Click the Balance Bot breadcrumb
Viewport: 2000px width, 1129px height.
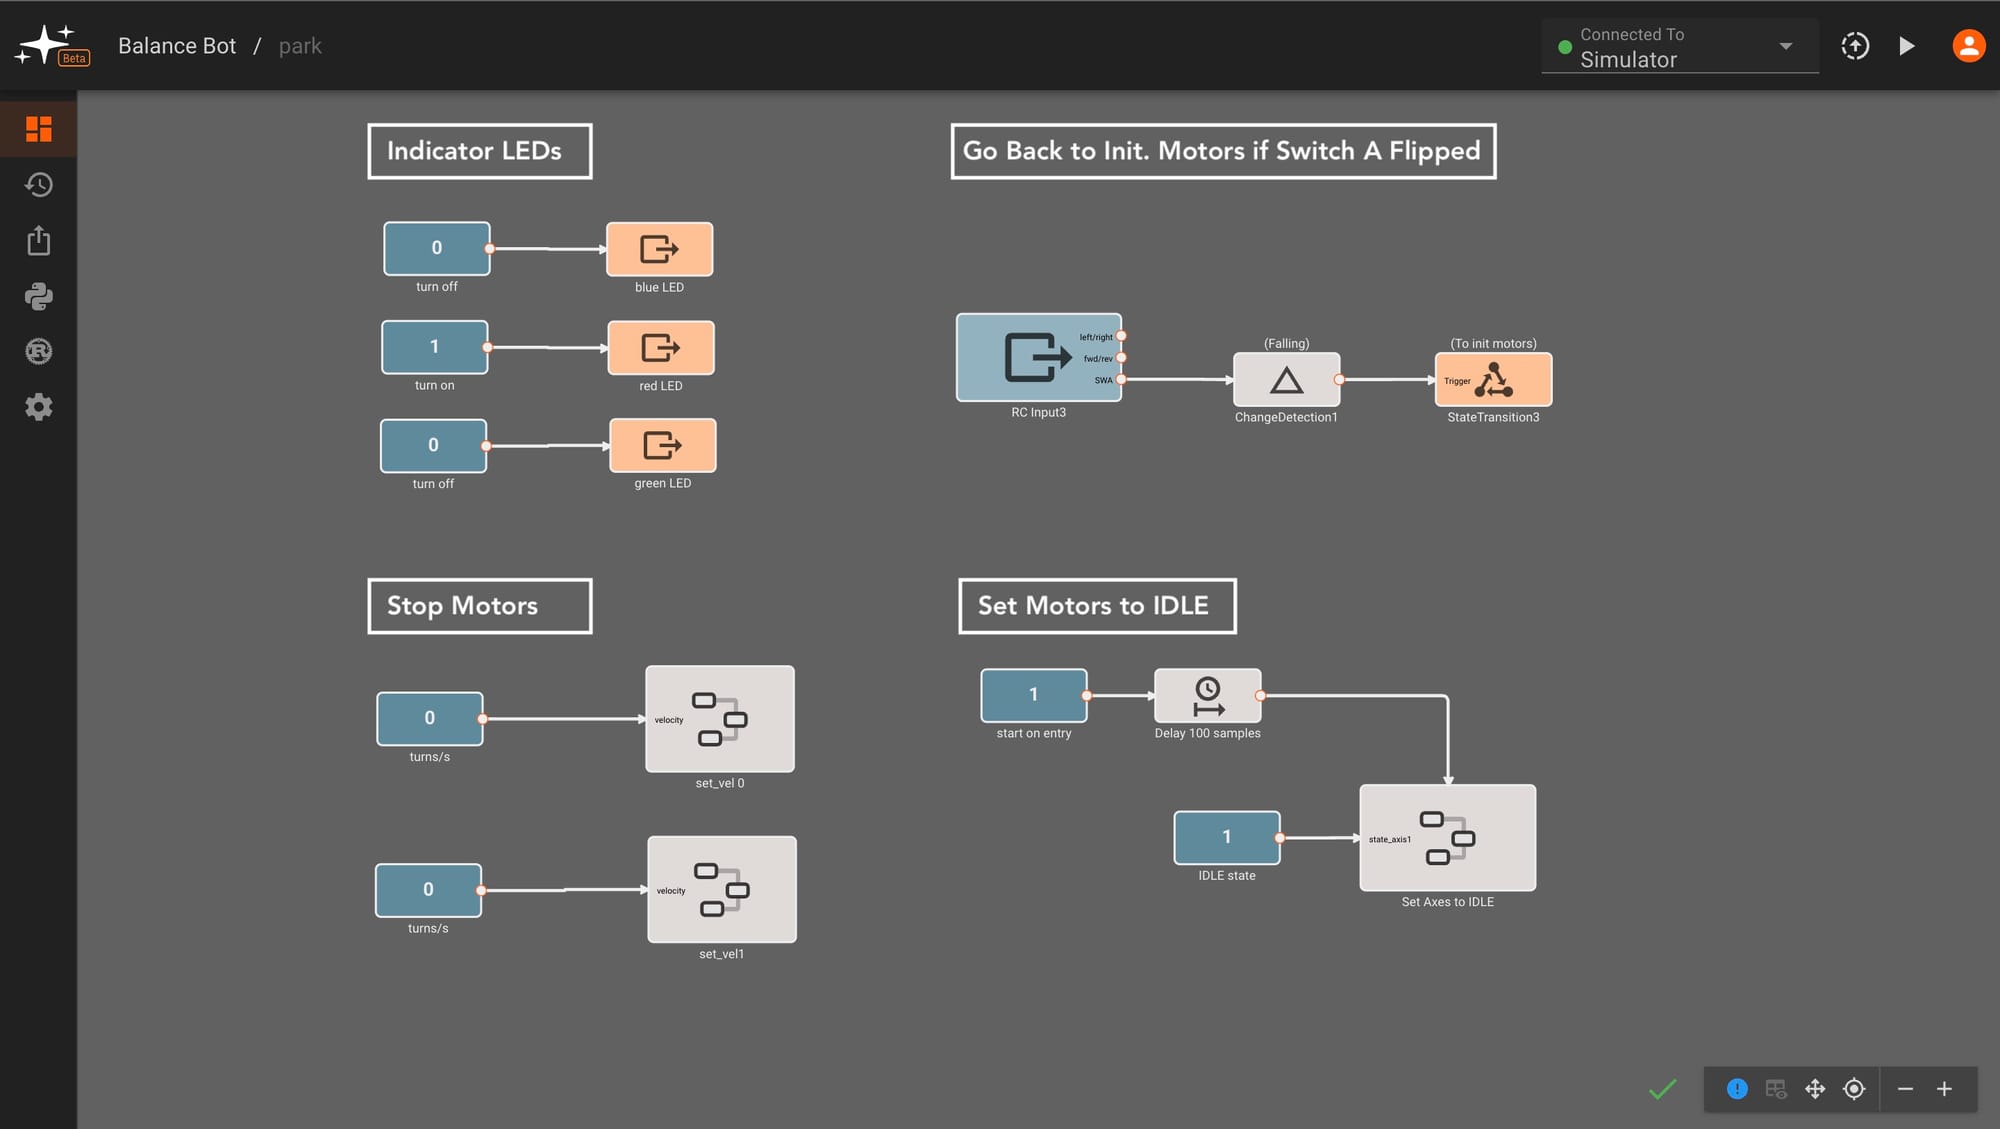(x=177, y=46)
